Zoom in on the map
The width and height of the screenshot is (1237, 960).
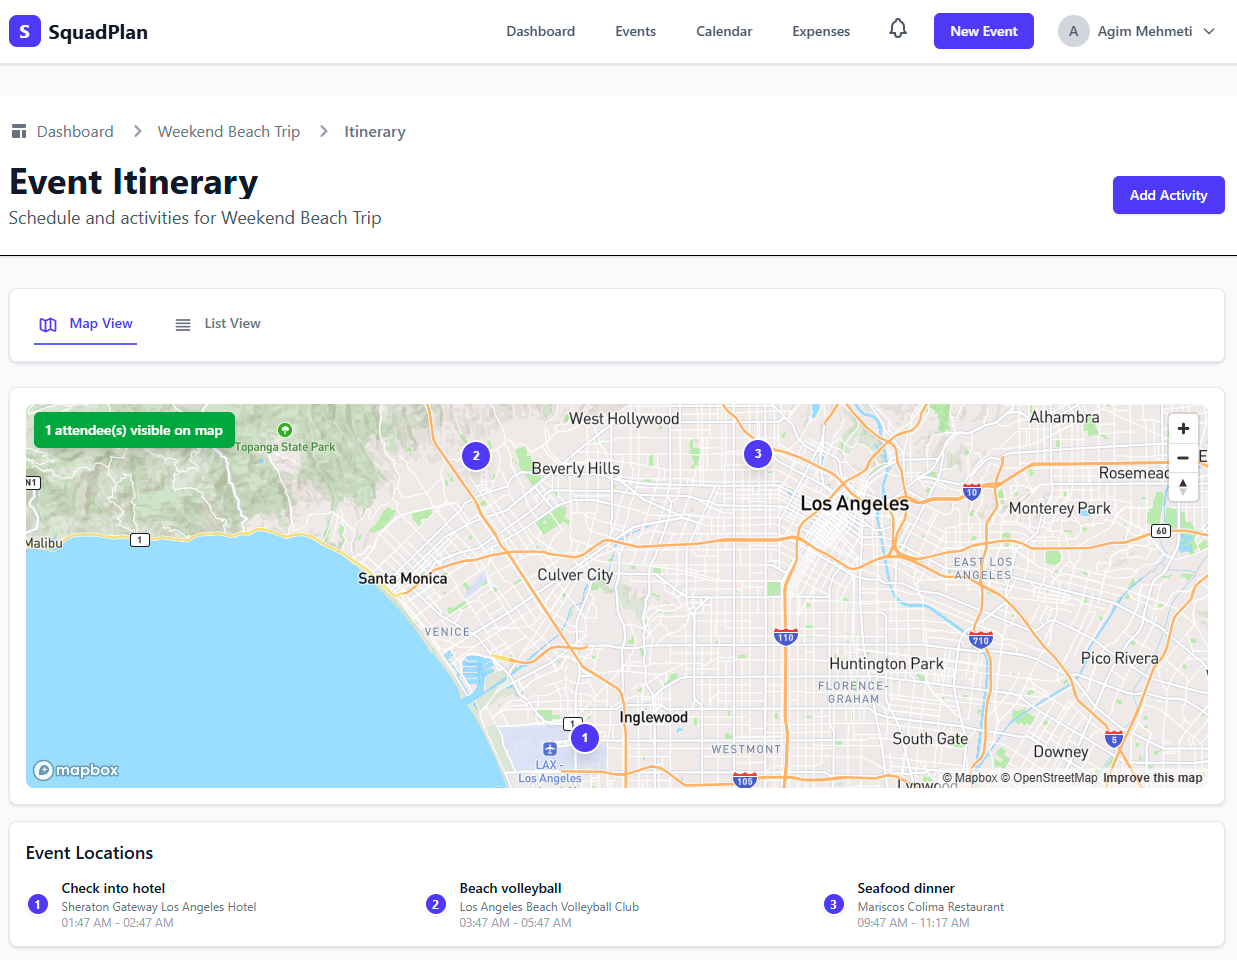click(x=1183, y=428)
